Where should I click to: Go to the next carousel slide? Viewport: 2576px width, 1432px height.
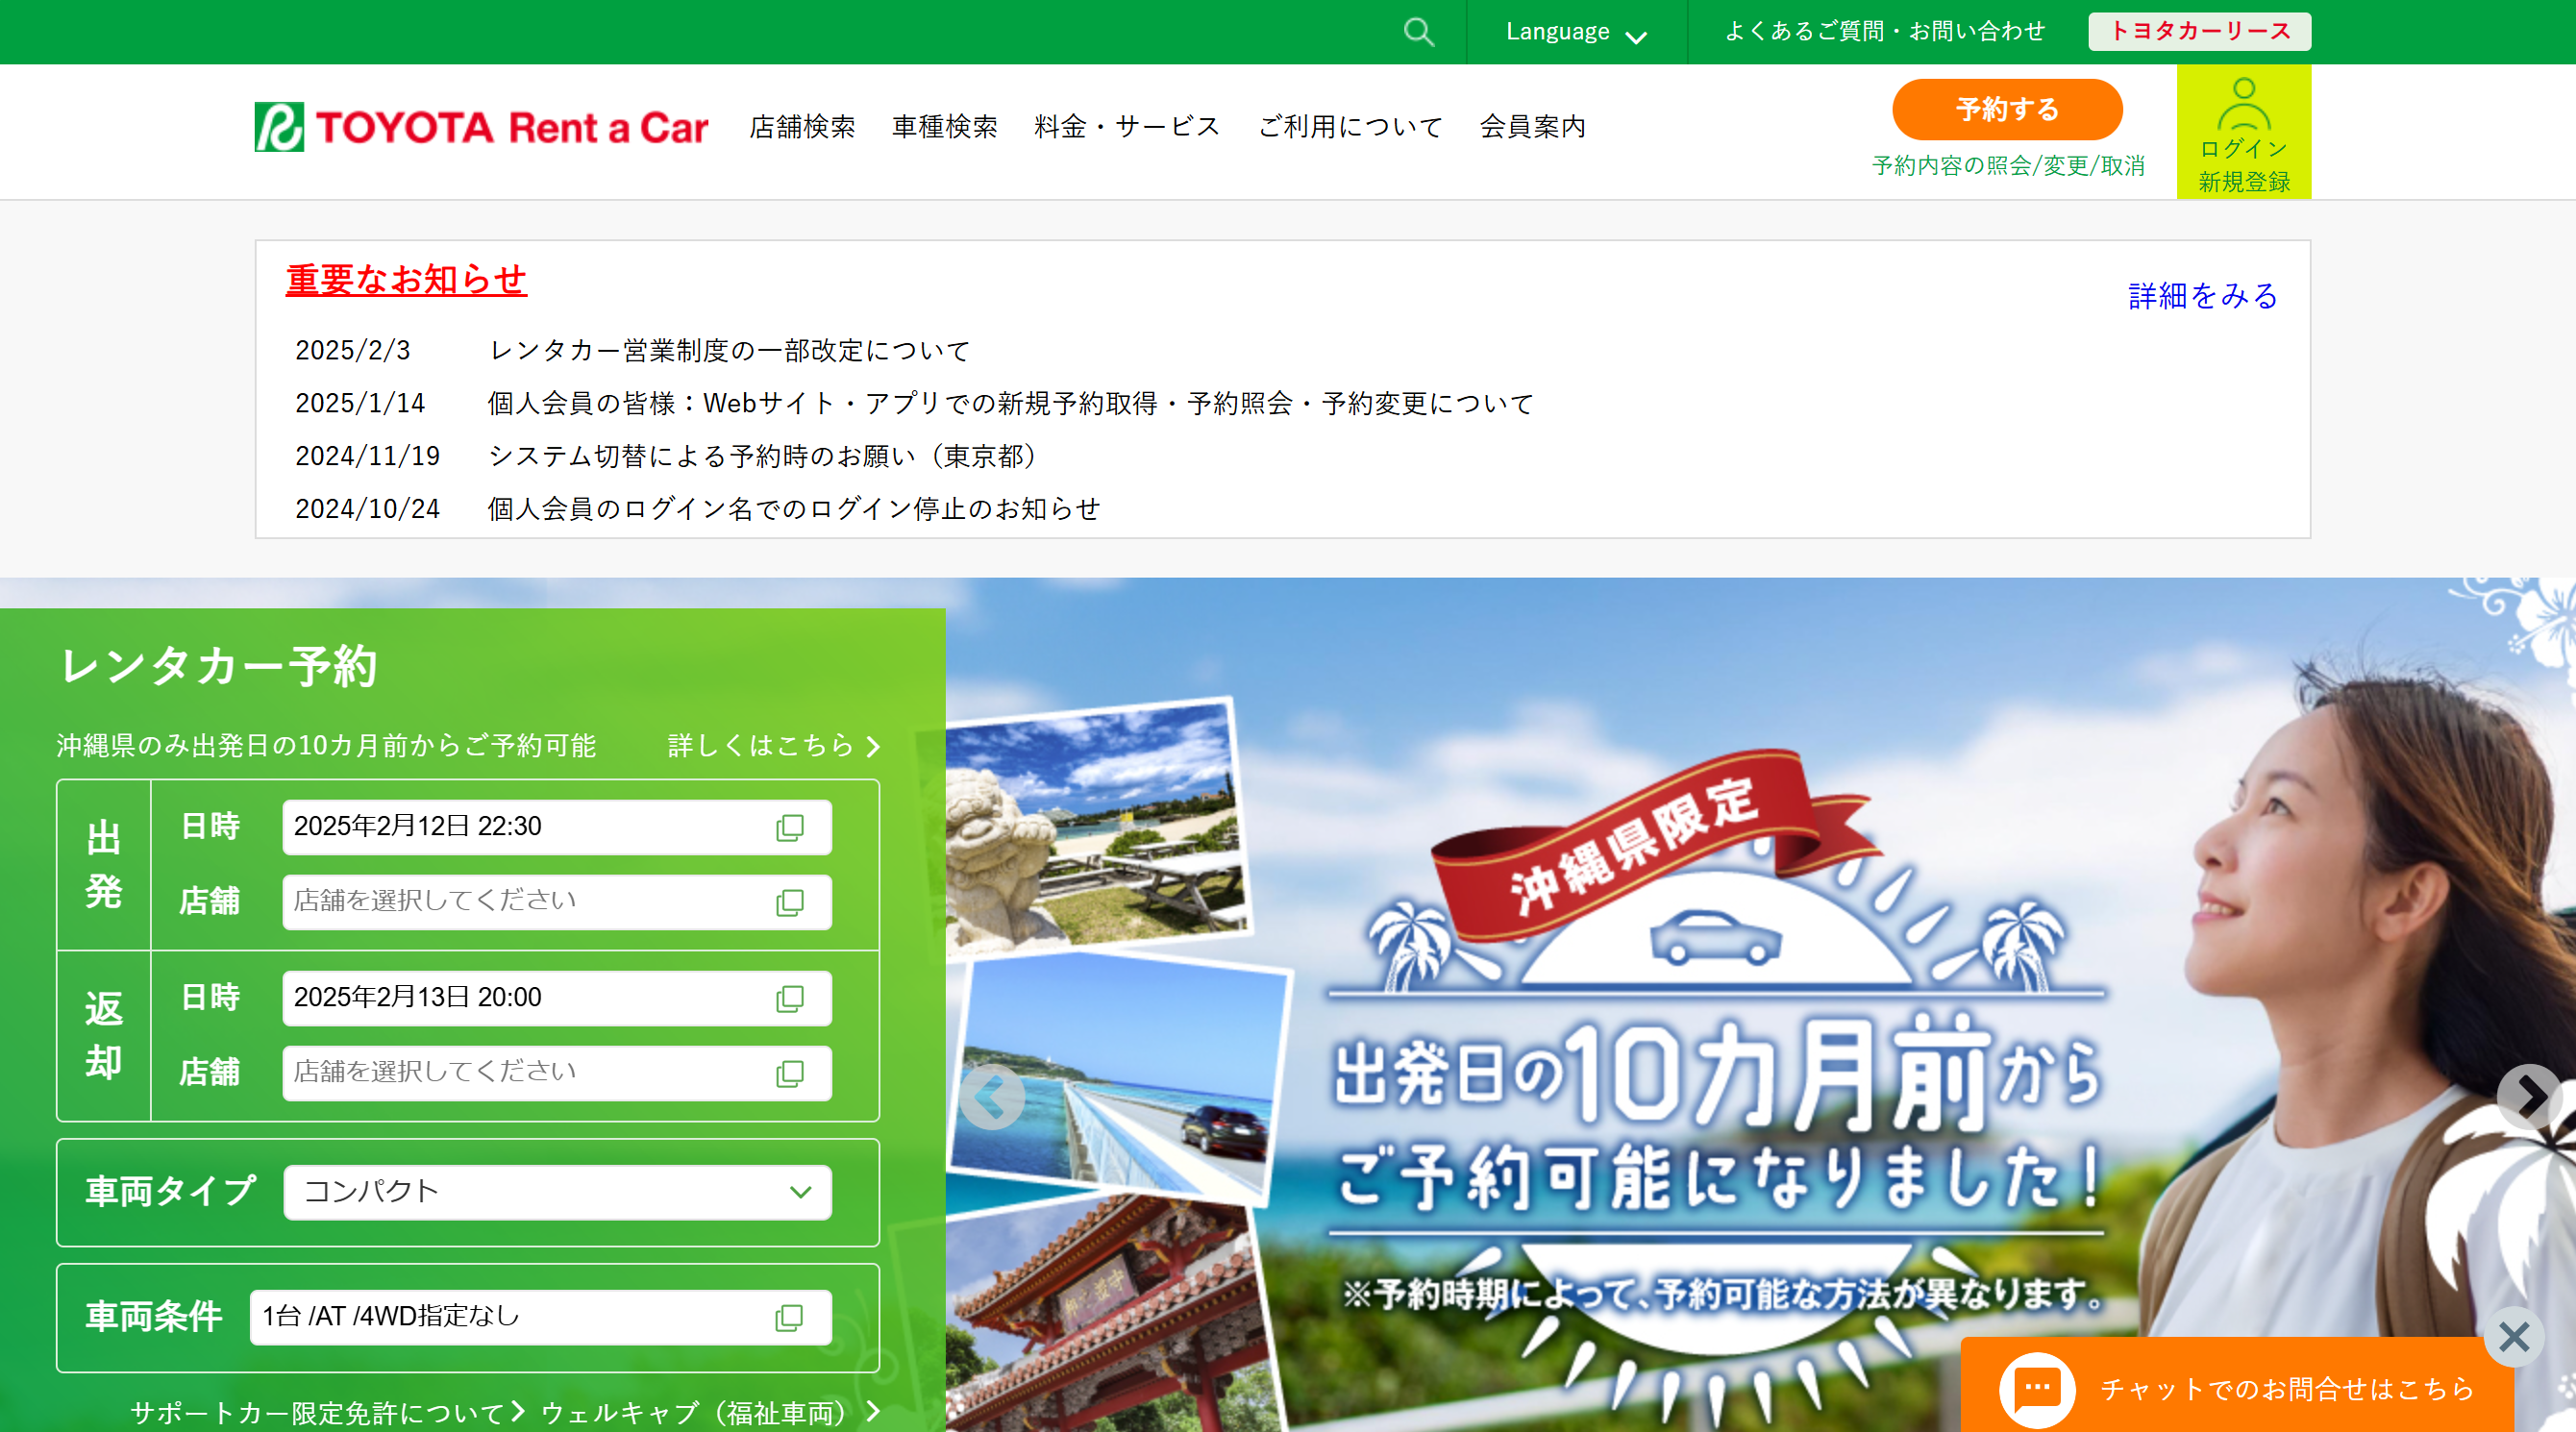click(2529, 1096)
